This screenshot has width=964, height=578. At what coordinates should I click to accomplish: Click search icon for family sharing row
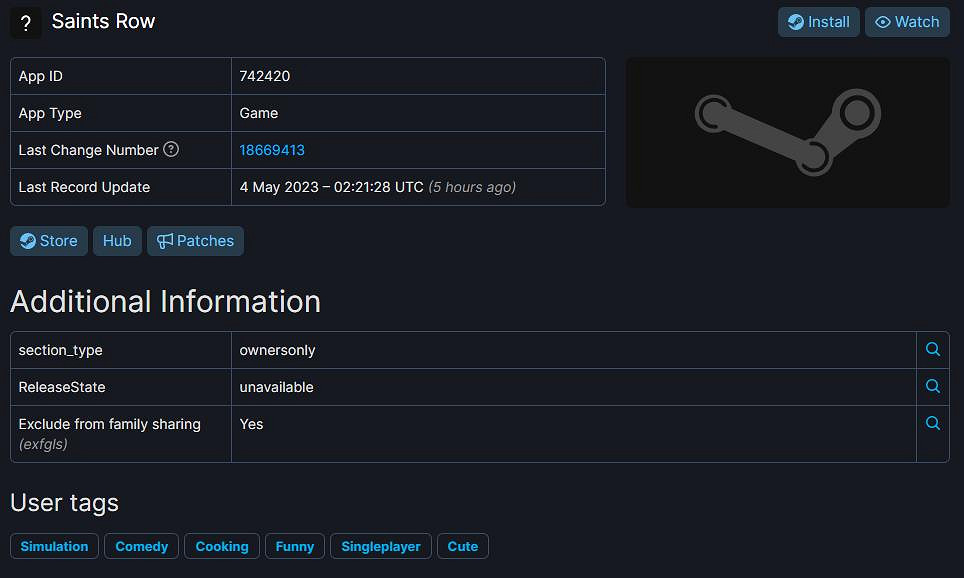[x=932, y=424]
